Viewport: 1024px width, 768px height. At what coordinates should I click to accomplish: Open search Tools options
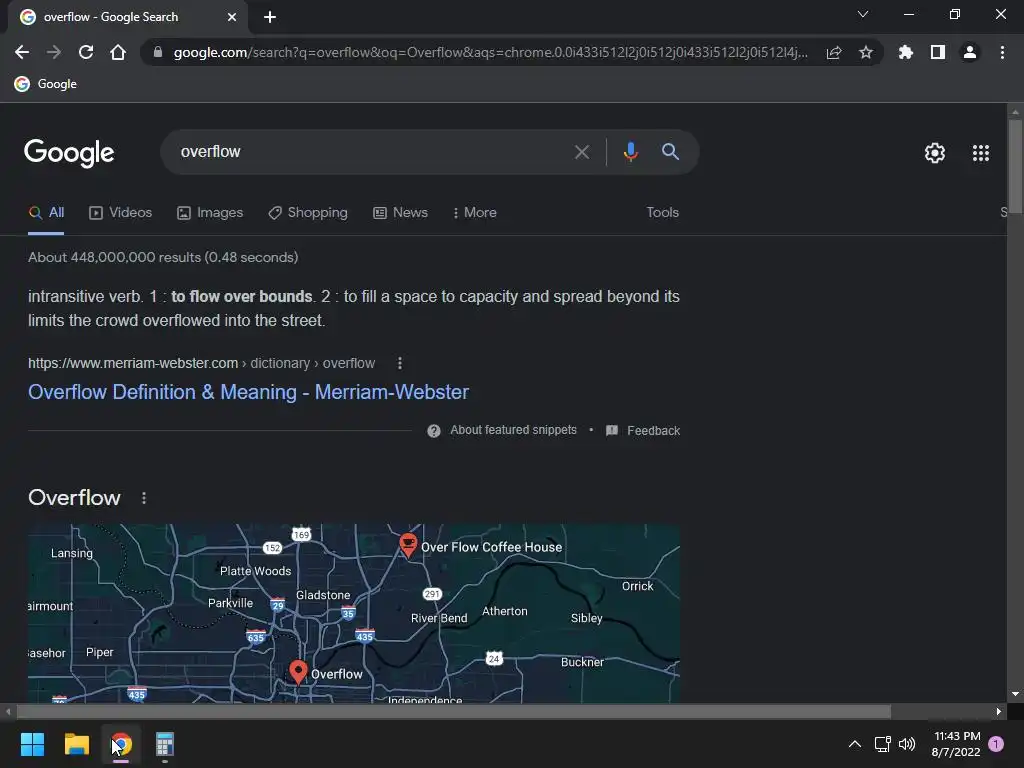click(662, 213)
